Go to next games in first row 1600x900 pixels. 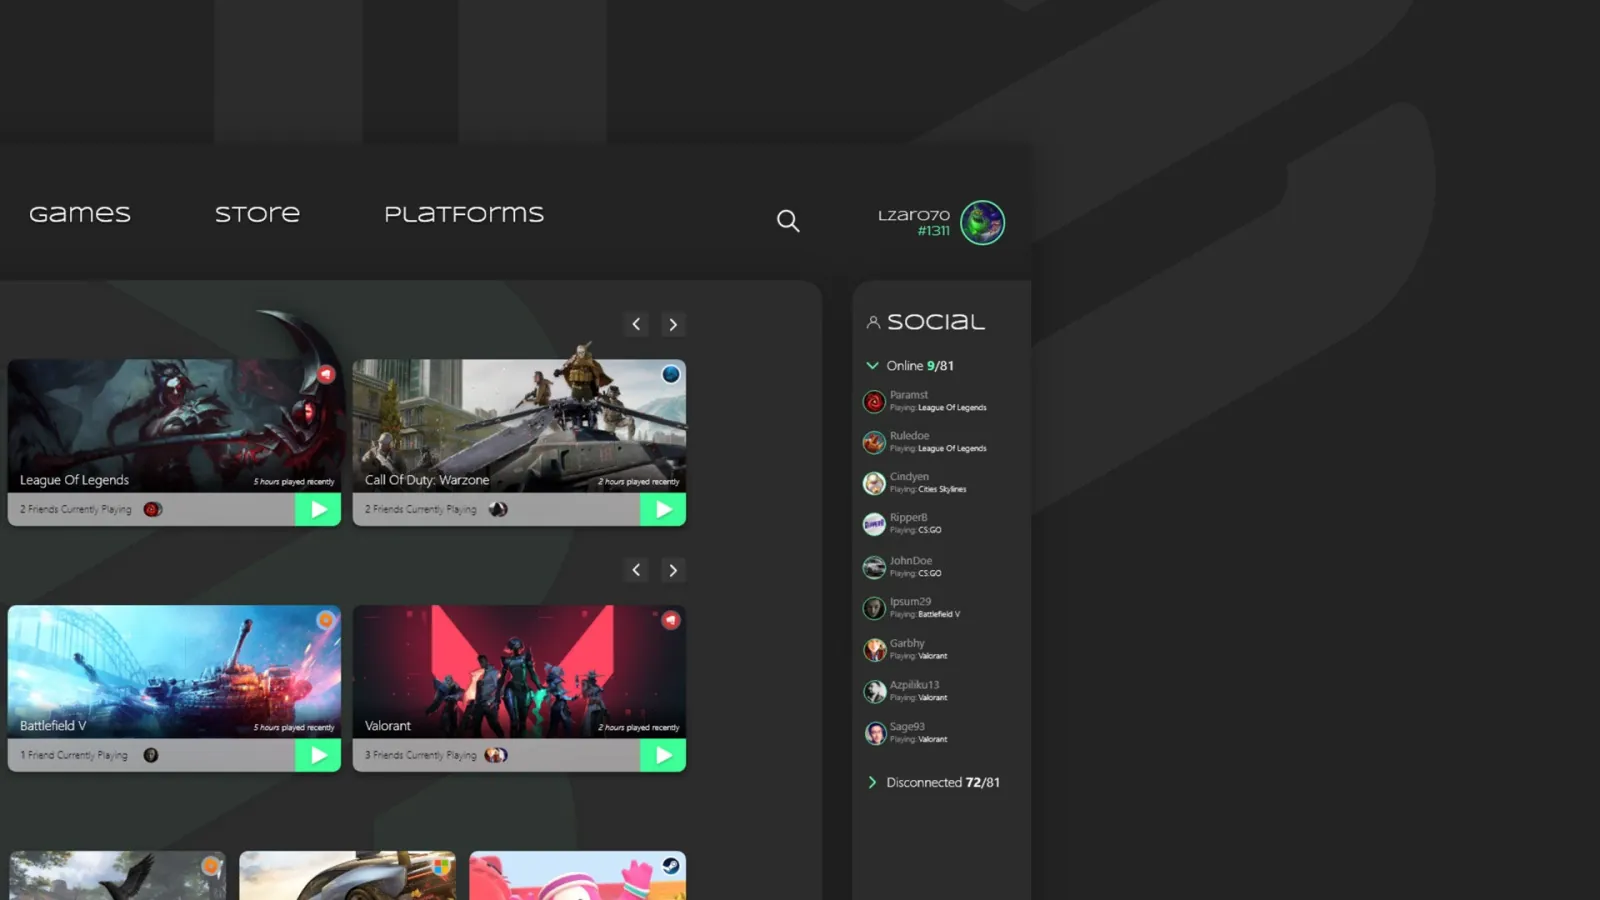pyautogui.click(x=673, y=324)
